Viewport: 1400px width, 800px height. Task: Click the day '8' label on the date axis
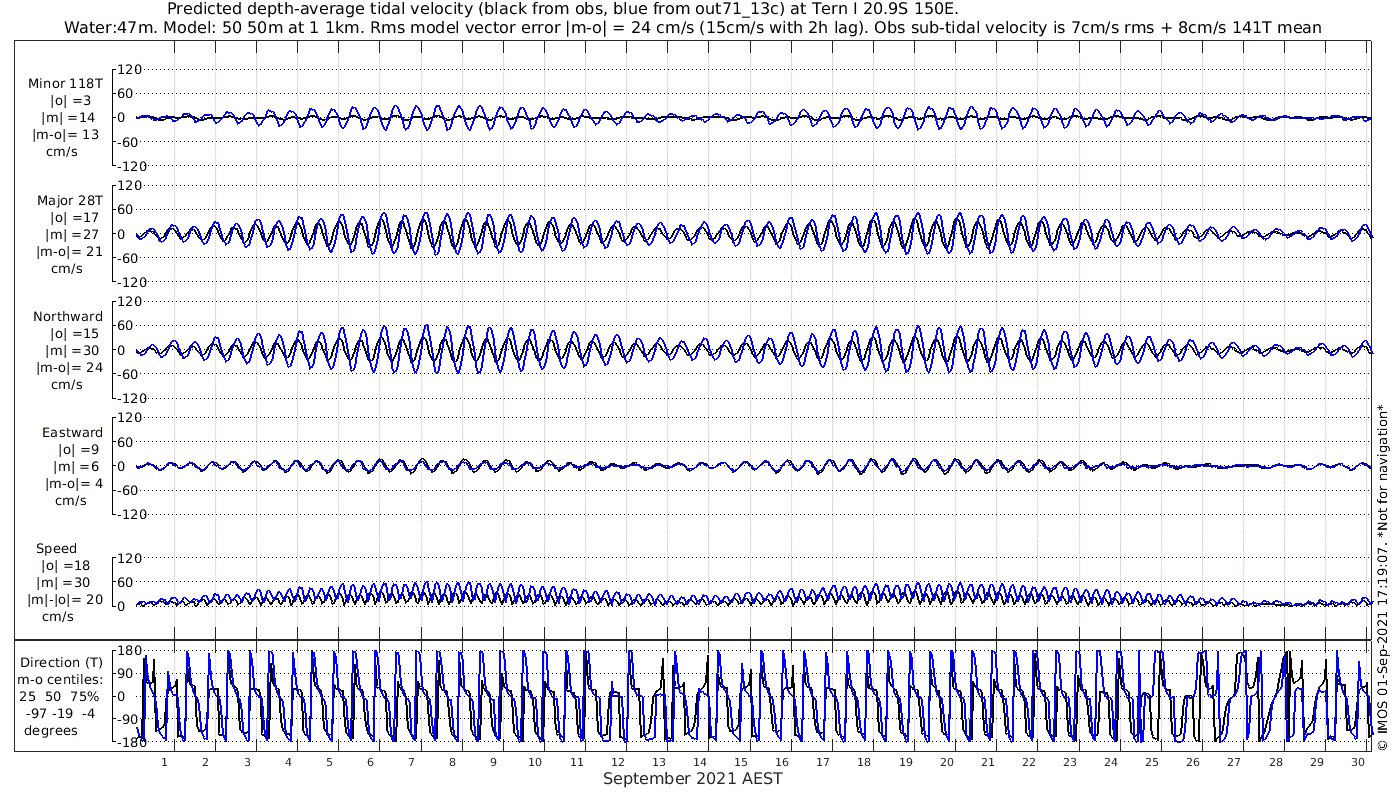click(452, 761)
